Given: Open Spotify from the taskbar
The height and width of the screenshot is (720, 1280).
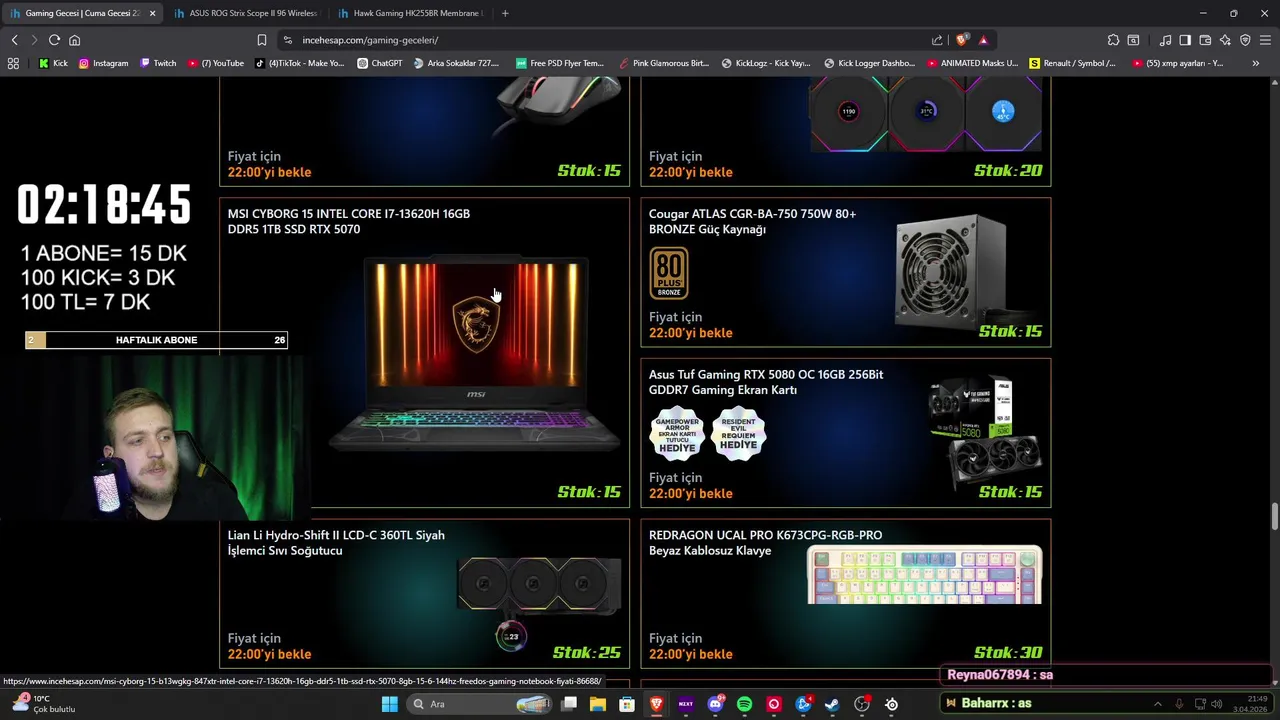Looking at the screenshot, I should click(744, 704).
